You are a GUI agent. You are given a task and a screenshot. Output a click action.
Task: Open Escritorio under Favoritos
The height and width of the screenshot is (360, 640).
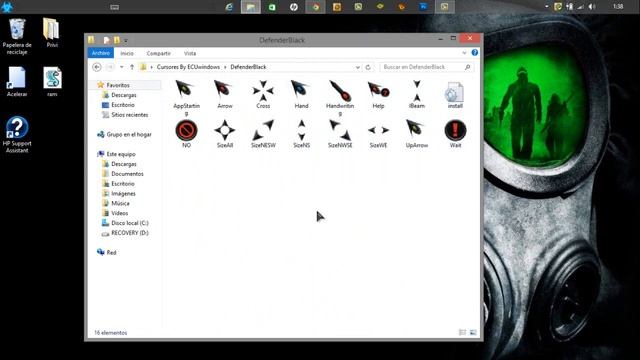(x=122, y=105)
